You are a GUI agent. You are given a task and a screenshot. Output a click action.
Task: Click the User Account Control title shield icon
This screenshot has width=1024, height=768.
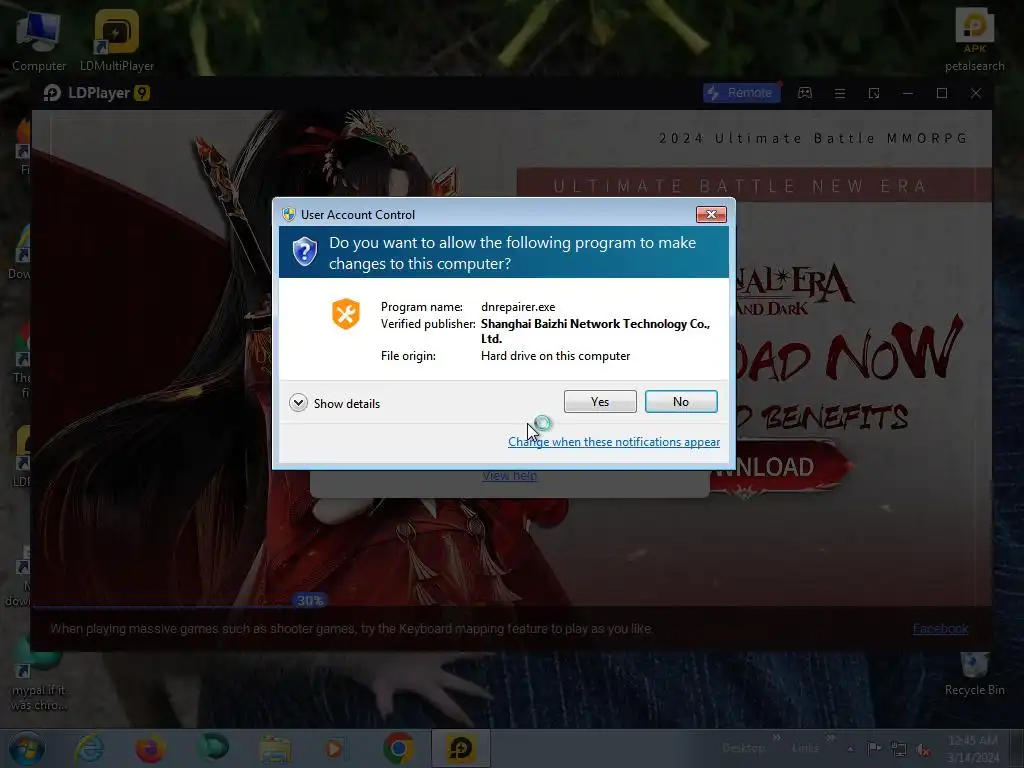tap(289, 214)
